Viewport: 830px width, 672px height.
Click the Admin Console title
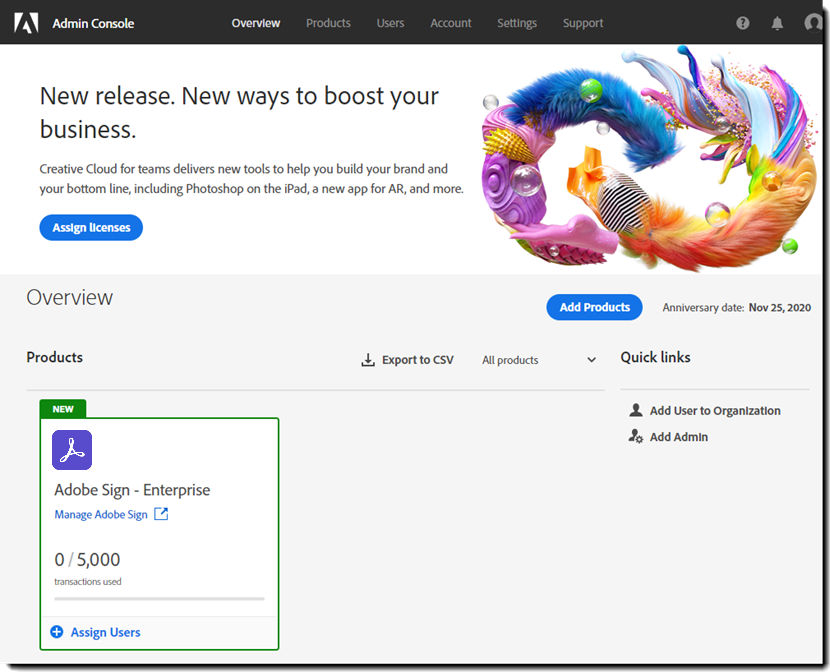pyautogui.click(x=93, y=23)
